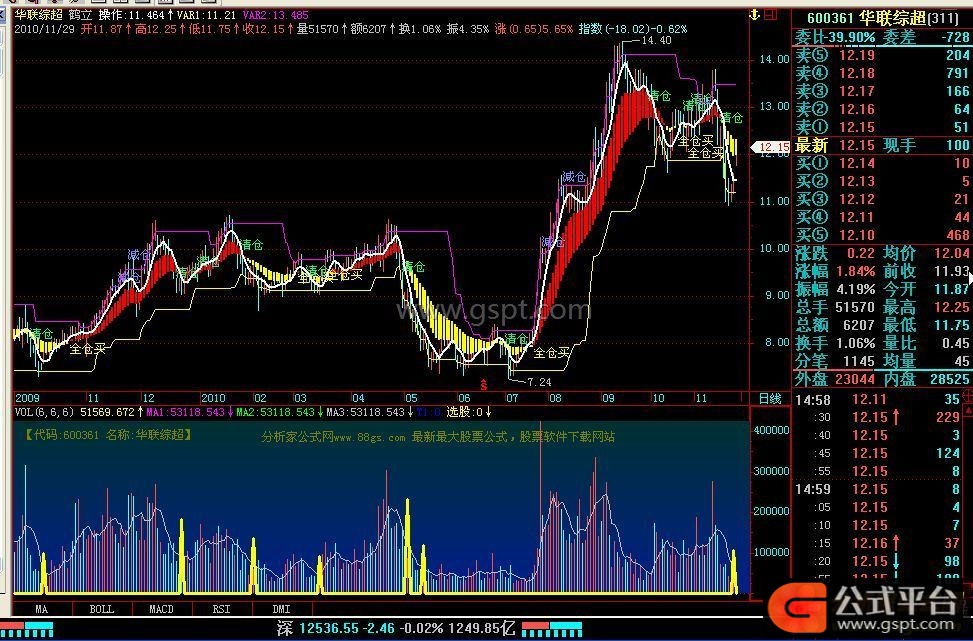Screen dimensions: 973x641
Task: Click the 涨跌 0.22 value
Action: point(860,253)
